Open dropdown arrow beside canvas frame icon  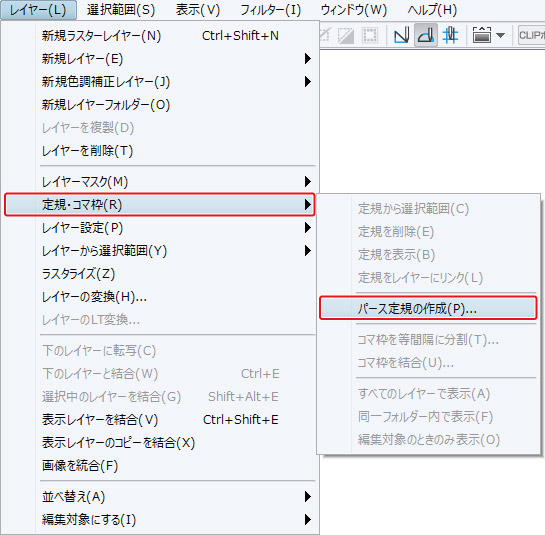pyautogui.click(x=501, y=35)
